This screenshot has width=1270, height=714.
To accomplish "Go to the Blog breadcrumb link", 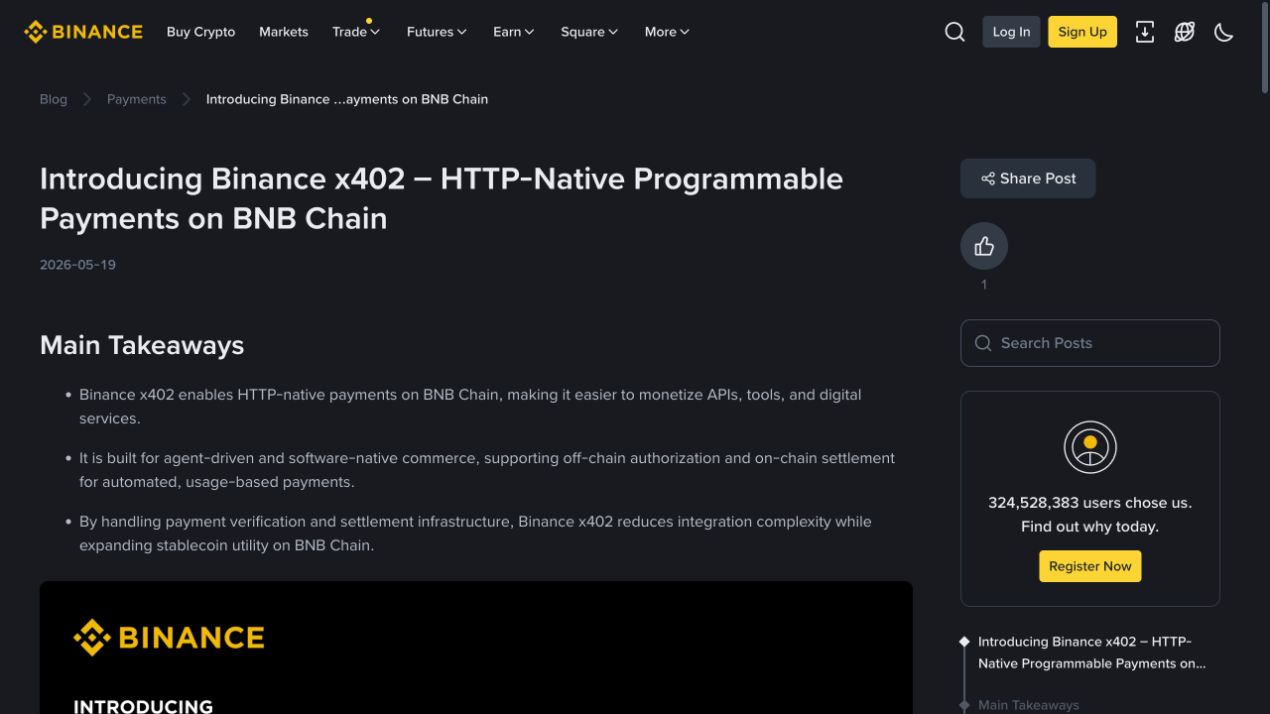I will [x=54, y=99].
